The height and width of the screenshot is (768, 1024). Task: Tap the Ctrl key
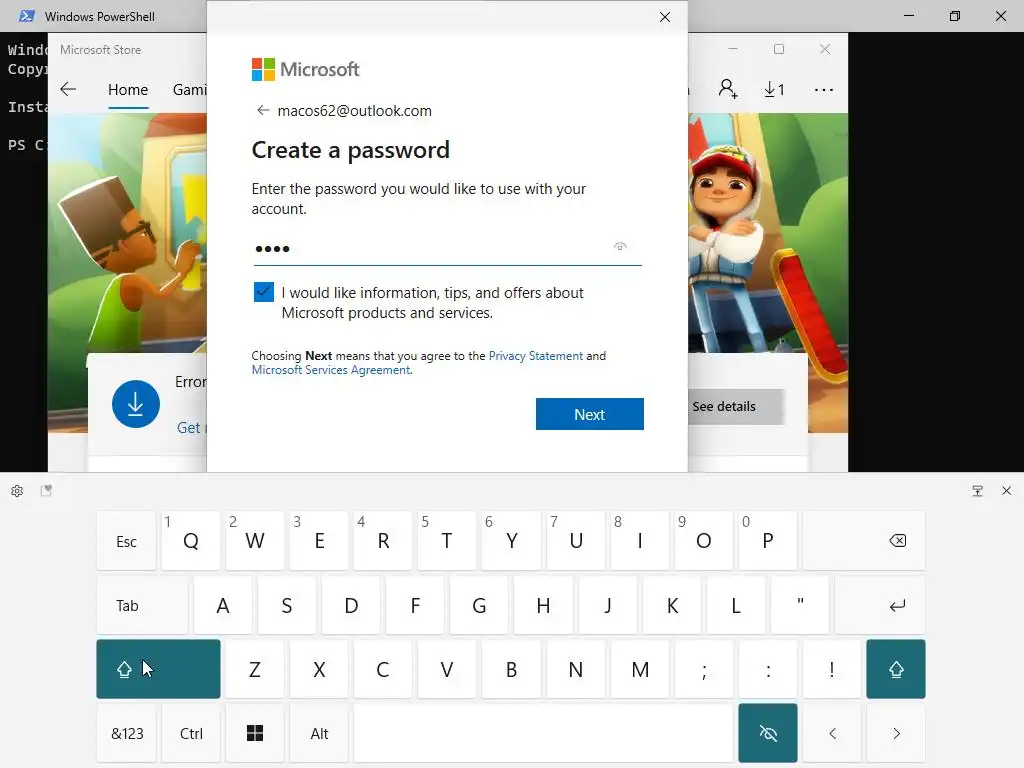coord(191,733)
